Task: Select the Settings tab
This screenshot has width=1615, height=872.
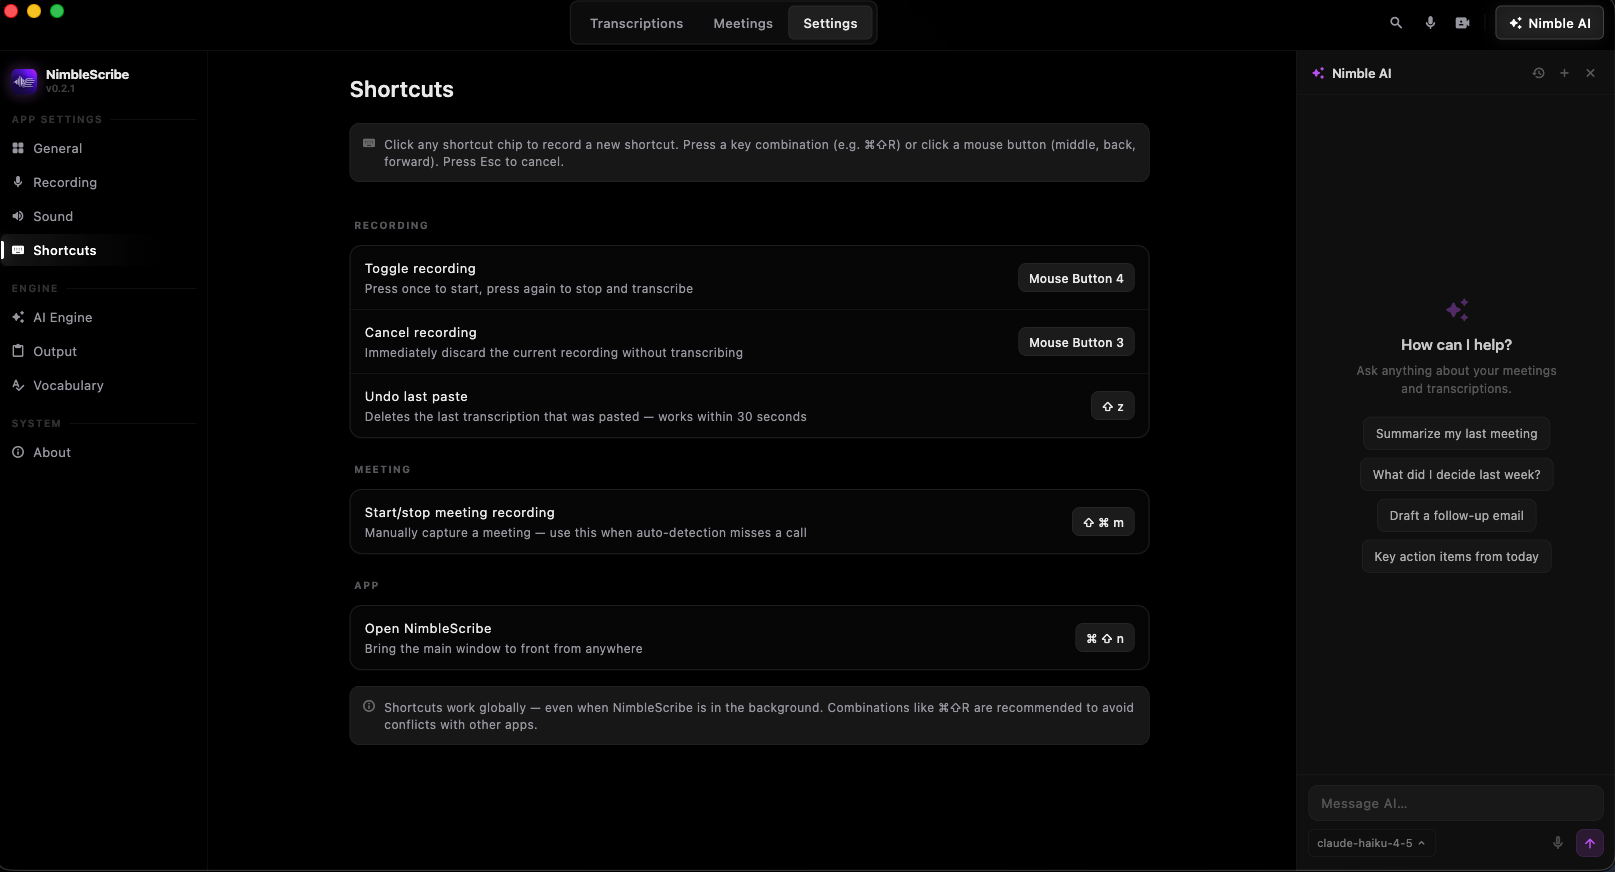Action: (830, 23)
